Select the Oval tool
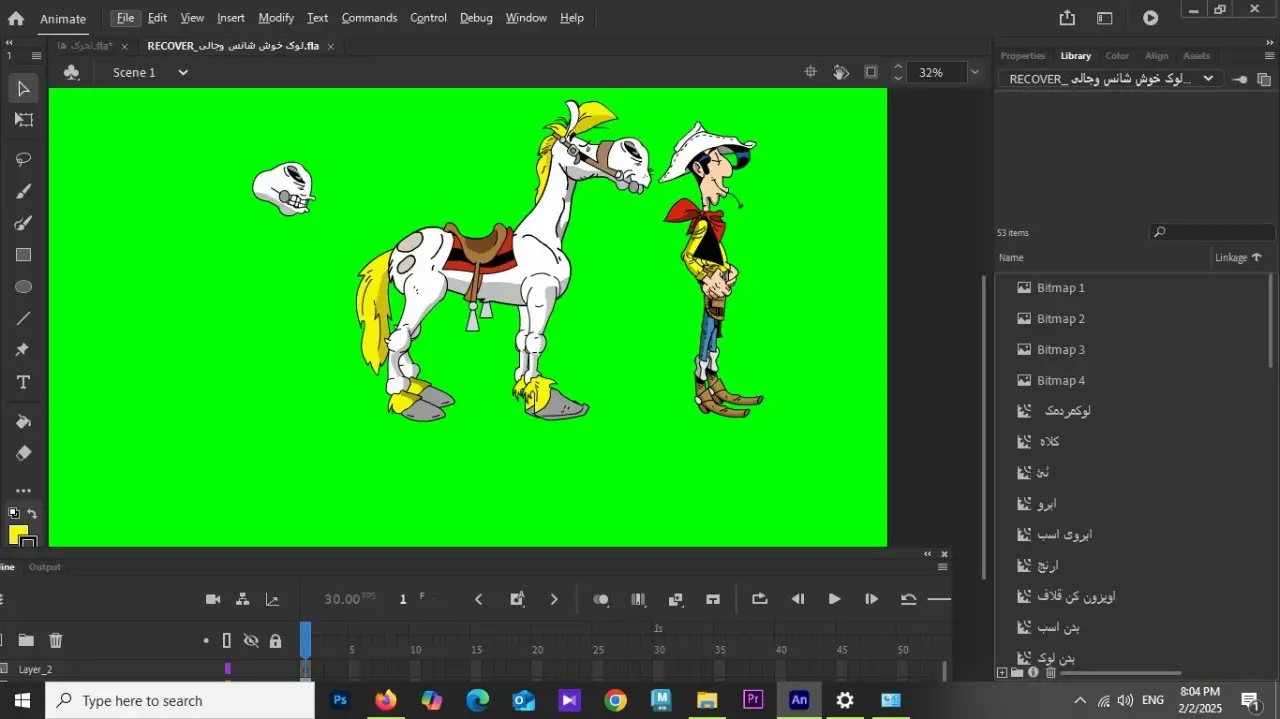Screen dimensions: 1280x719 coord(24,287)
